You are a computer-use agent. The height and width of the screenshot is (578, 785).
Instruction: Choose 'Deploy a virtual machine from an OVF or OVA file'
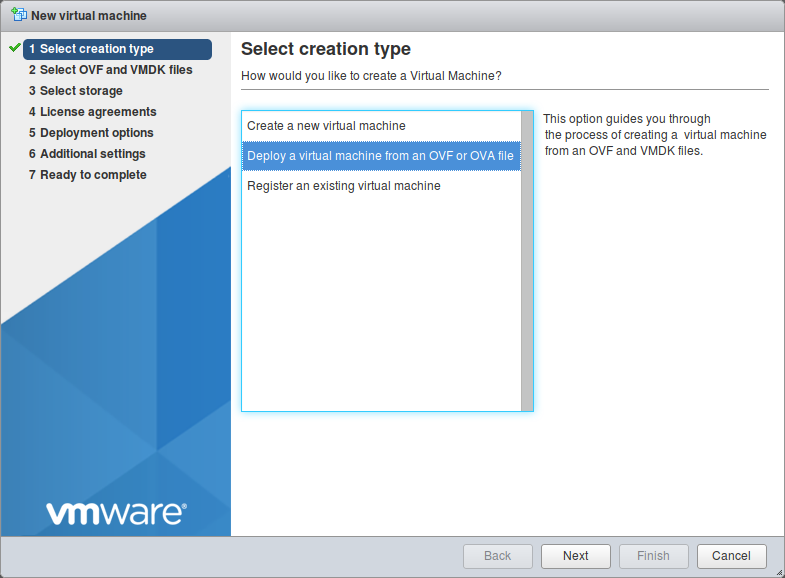coord(380,156)
